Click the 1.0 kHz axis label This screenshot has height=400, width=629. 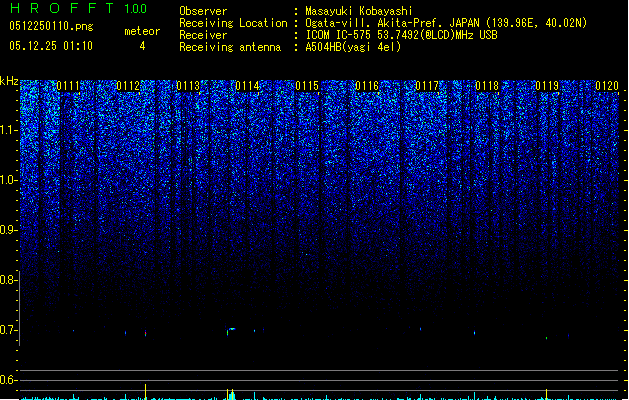pyautogui.click(x=8, y=180)
